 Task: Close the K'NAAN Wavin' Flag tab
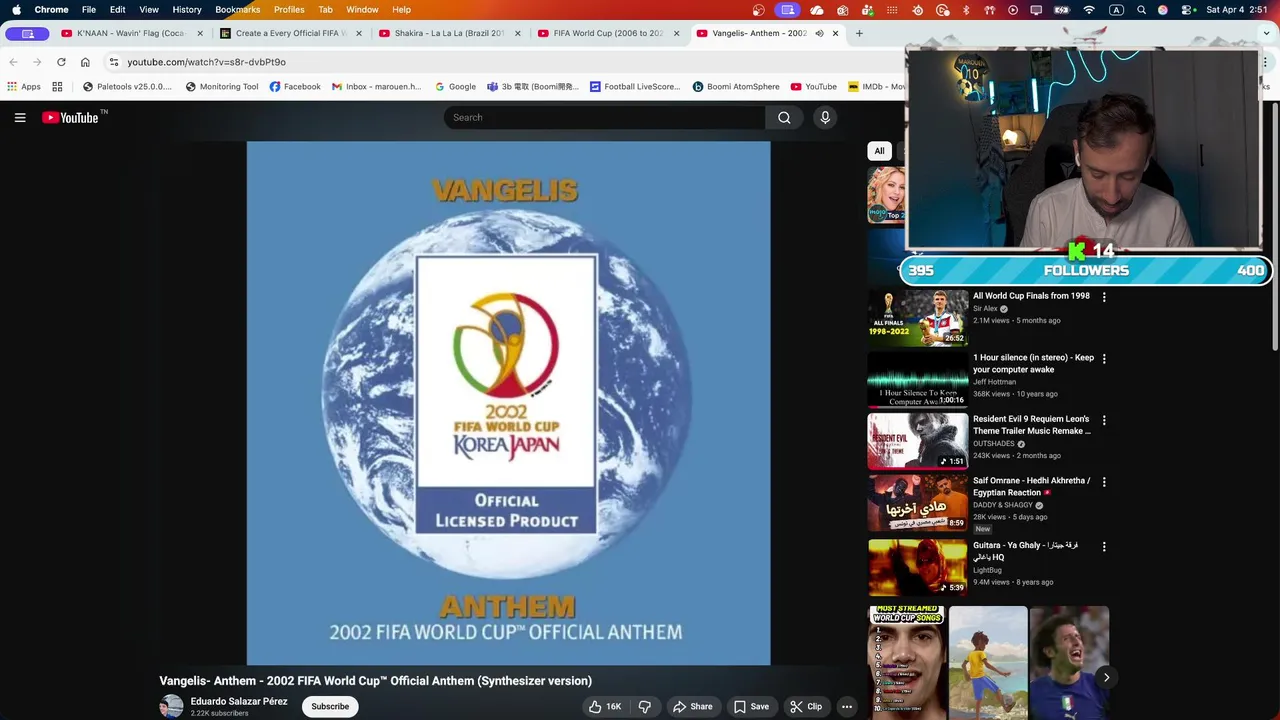click(x=200, y=33)
